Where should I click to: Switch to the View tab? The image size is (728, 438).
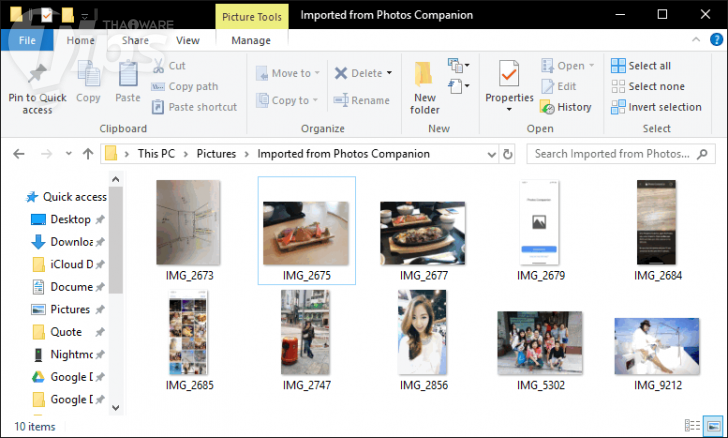tap(188, 40)
